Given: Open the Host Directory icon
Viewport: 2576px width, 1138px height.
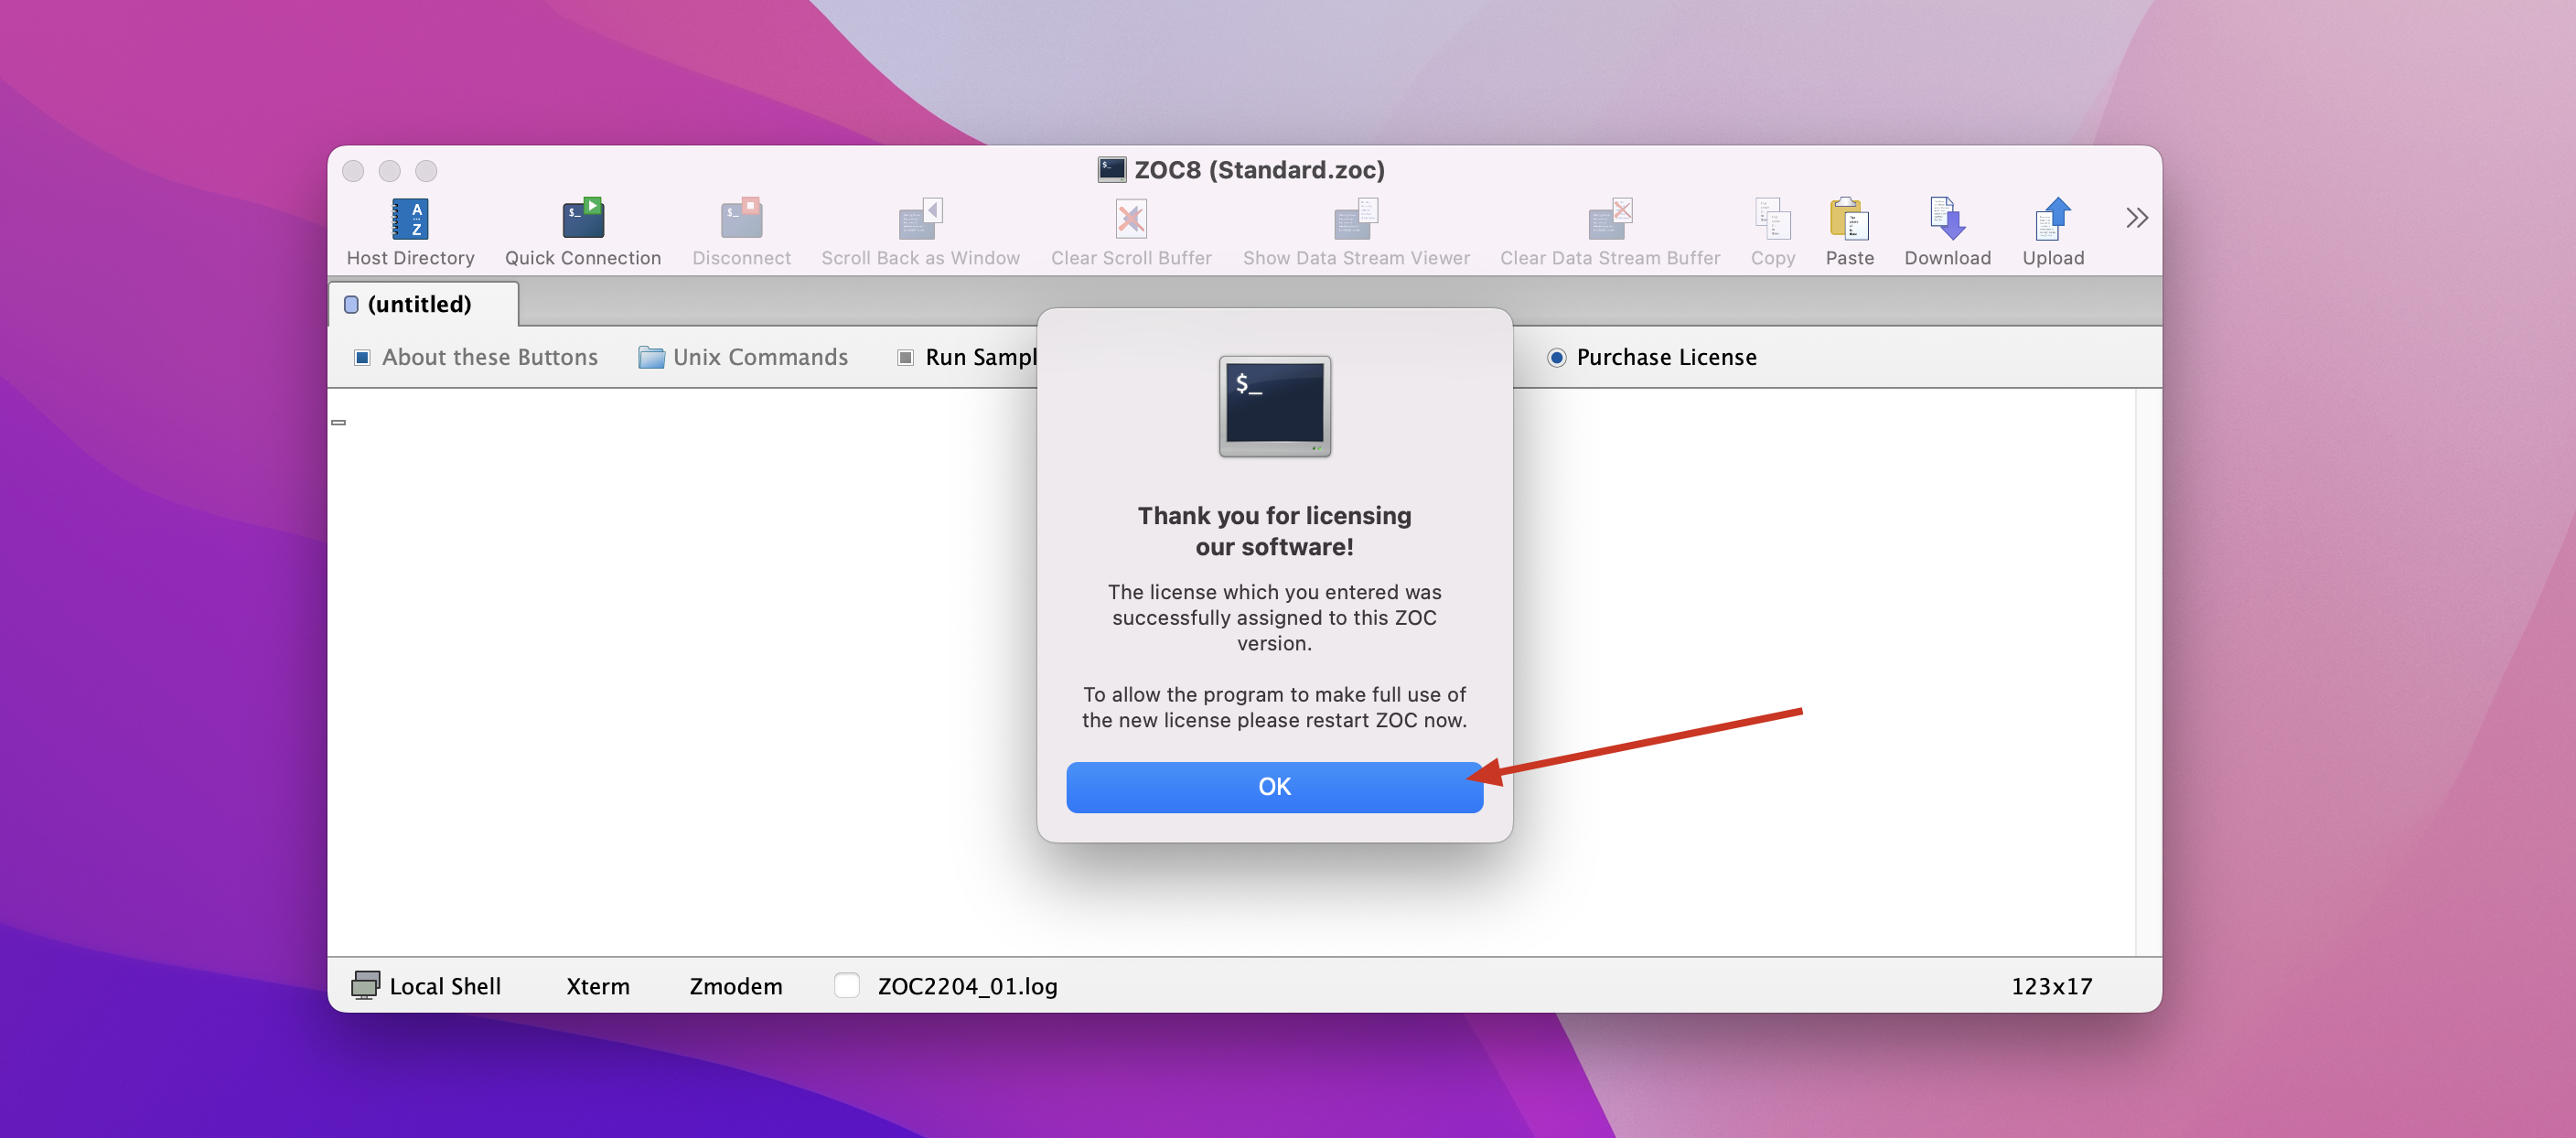Looking at the screenshot, I should pos(410,219).
